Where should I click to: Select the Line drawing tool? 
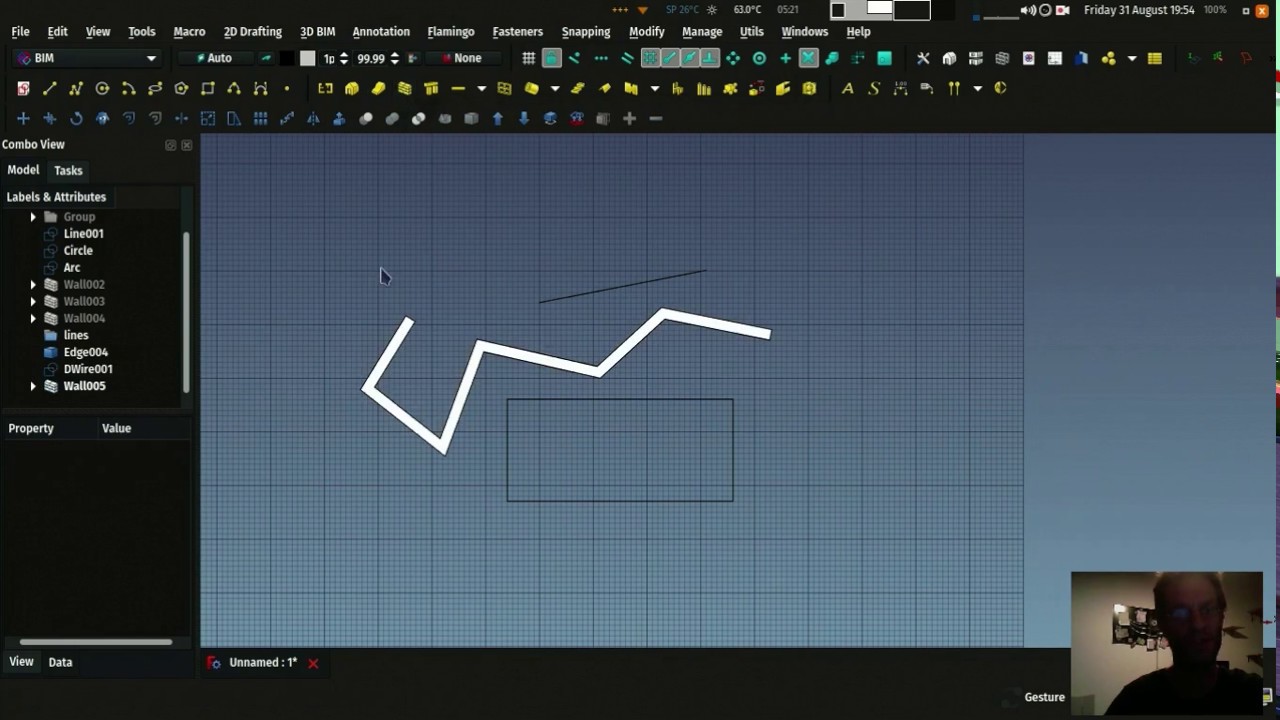49,89
